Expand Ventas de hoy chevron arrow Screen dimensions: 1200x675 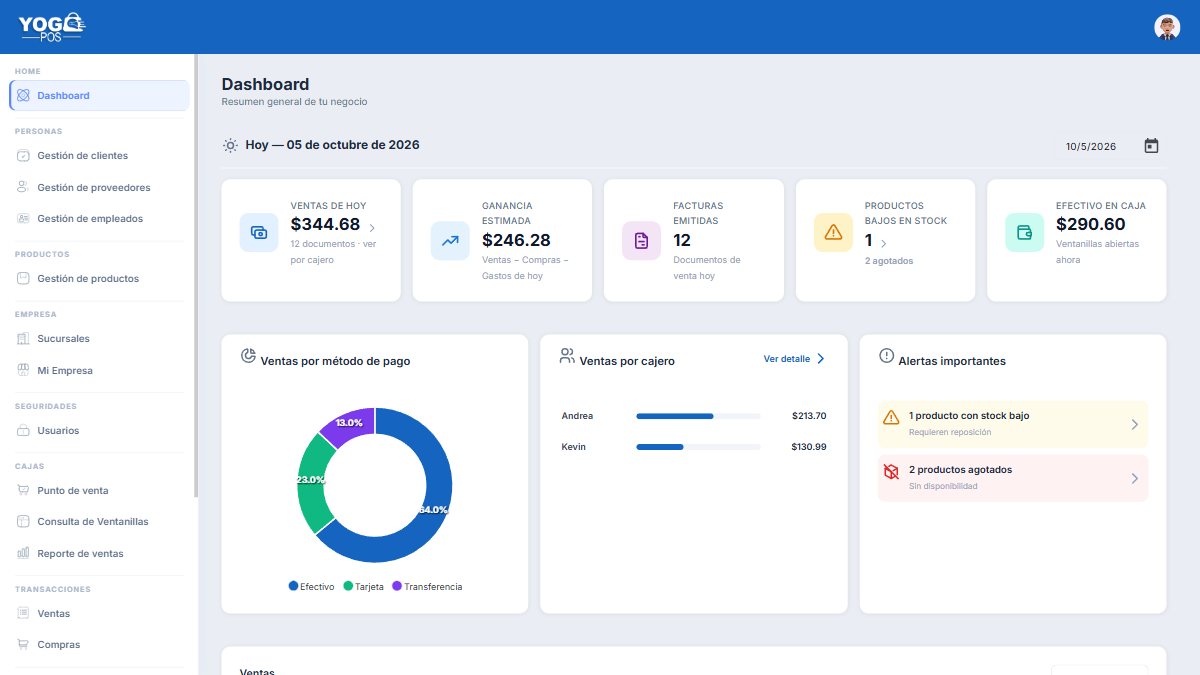click(372, 228)
